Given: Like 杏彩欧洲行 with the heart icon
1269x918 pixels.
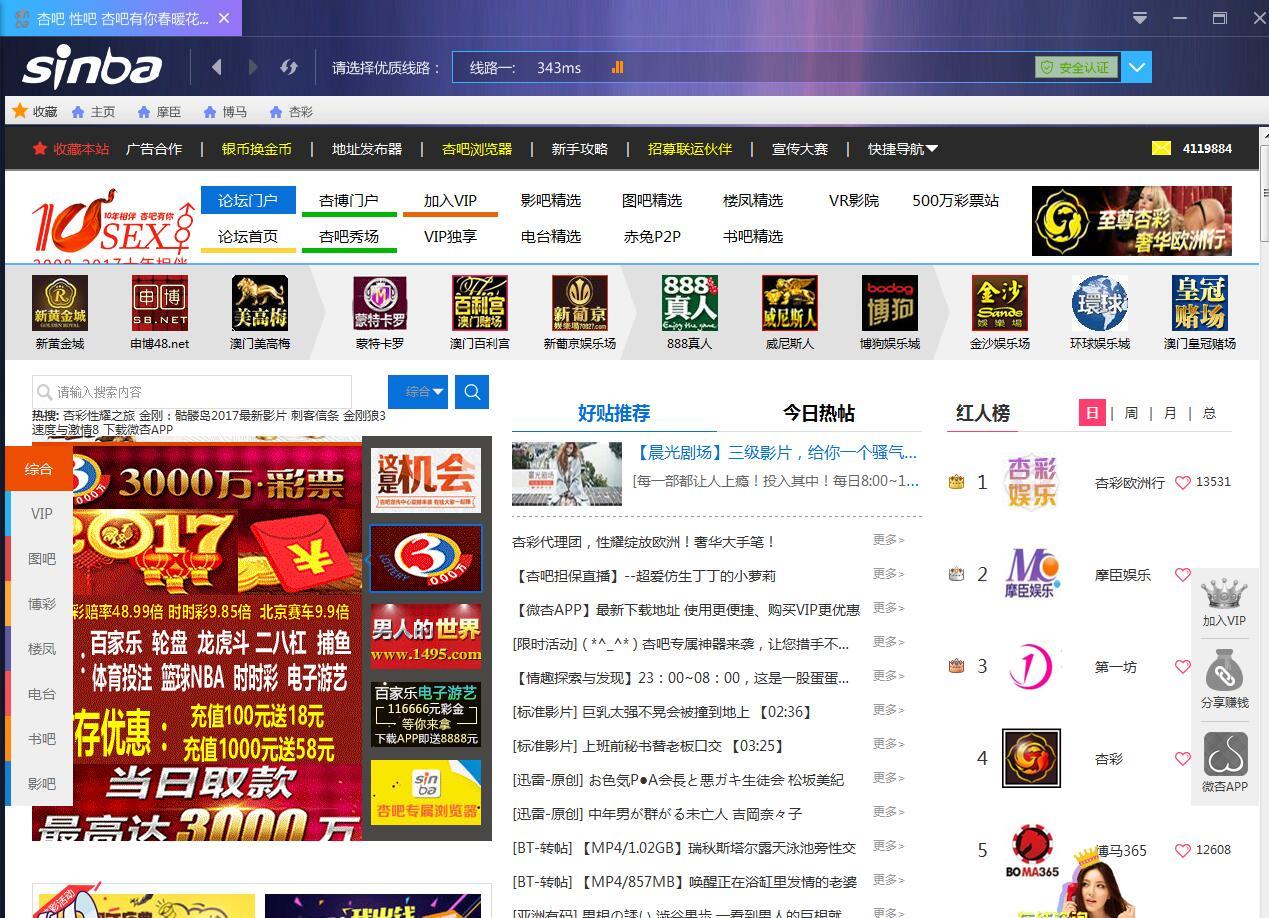Looking at the screenshot, I should coord(1183,482).
